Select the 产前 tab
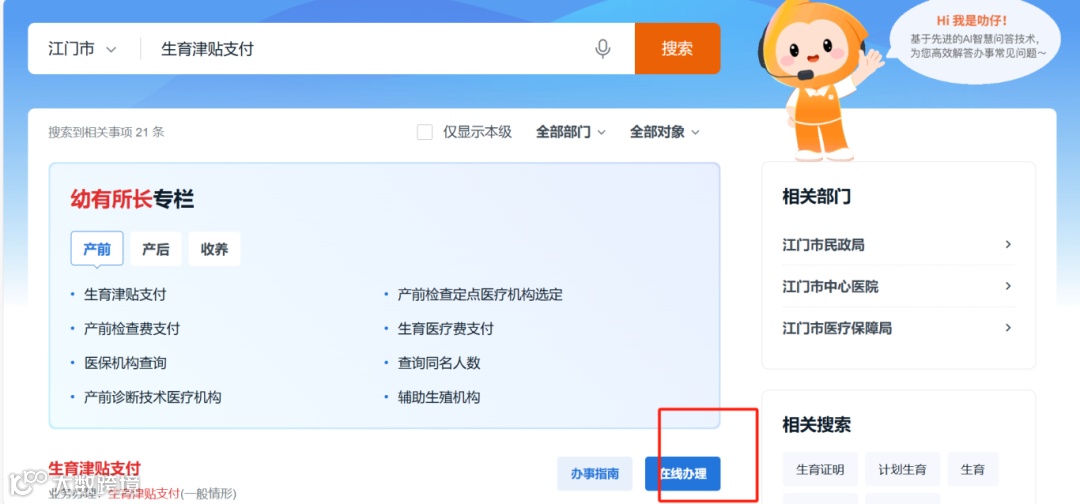The width and height of the screenshot is (1080, 504). coord(97,249)
